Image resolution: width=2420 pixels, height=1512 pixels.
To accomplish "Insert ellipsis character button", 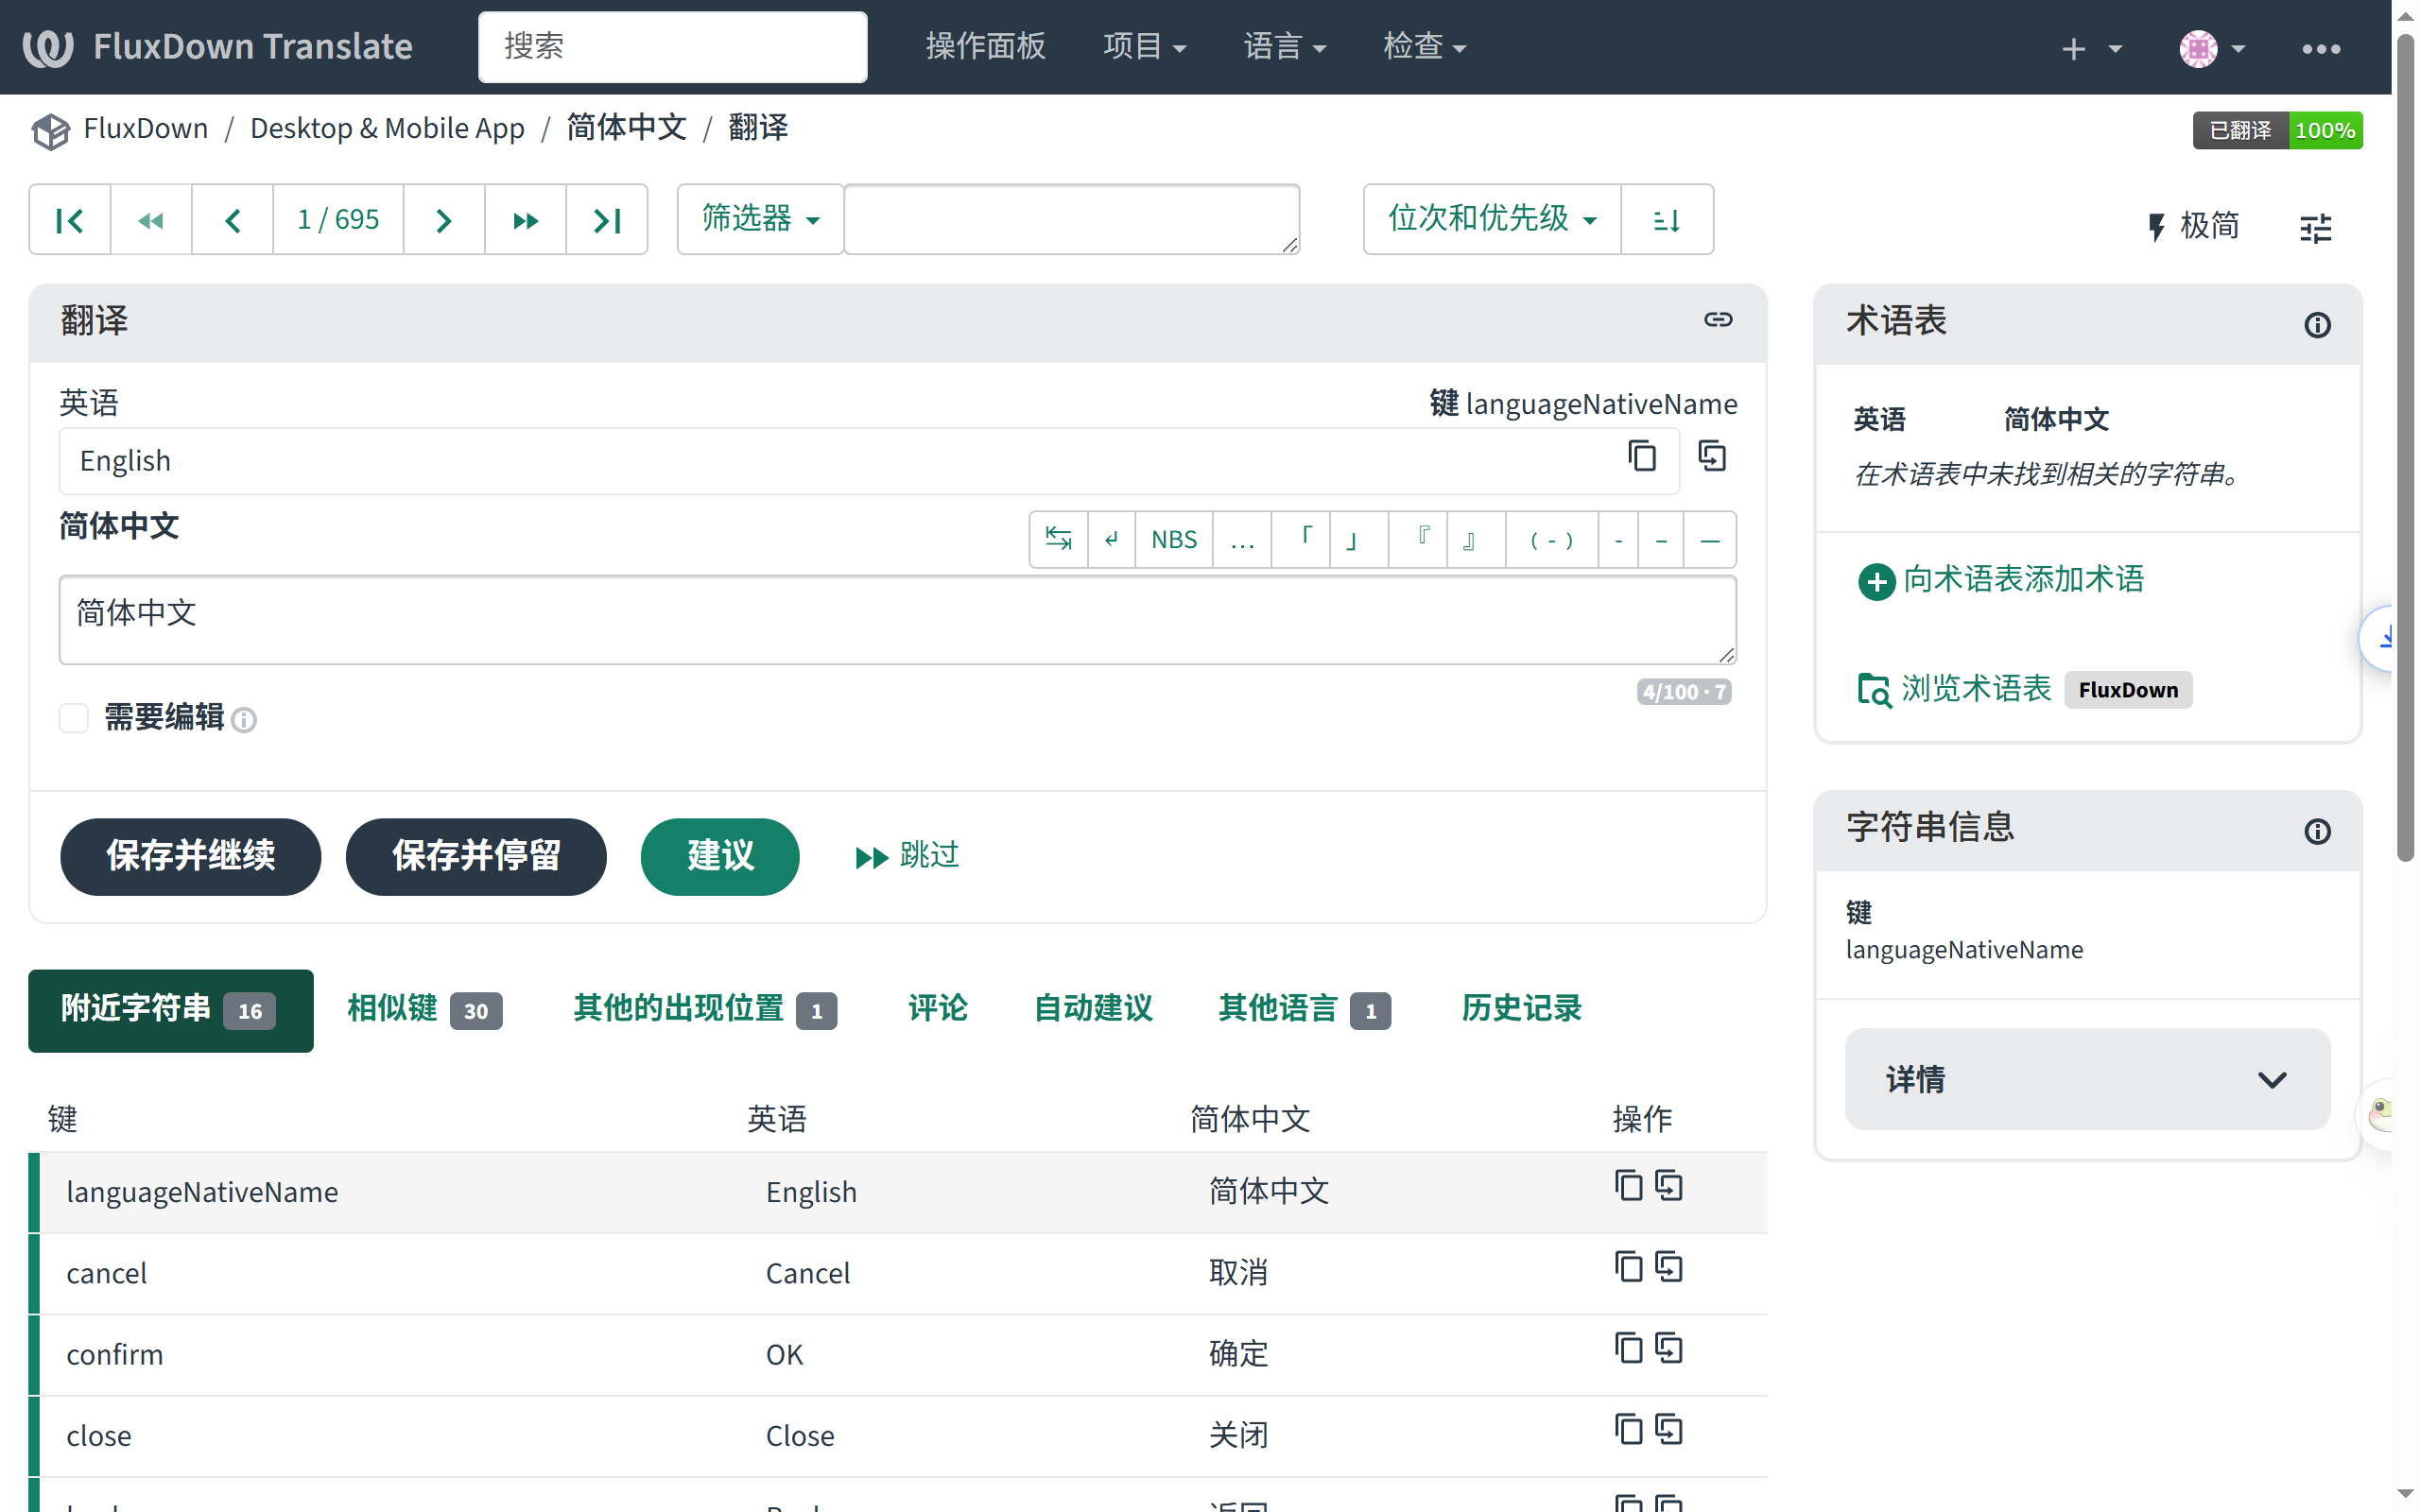I will click(x=1242, y=540).
